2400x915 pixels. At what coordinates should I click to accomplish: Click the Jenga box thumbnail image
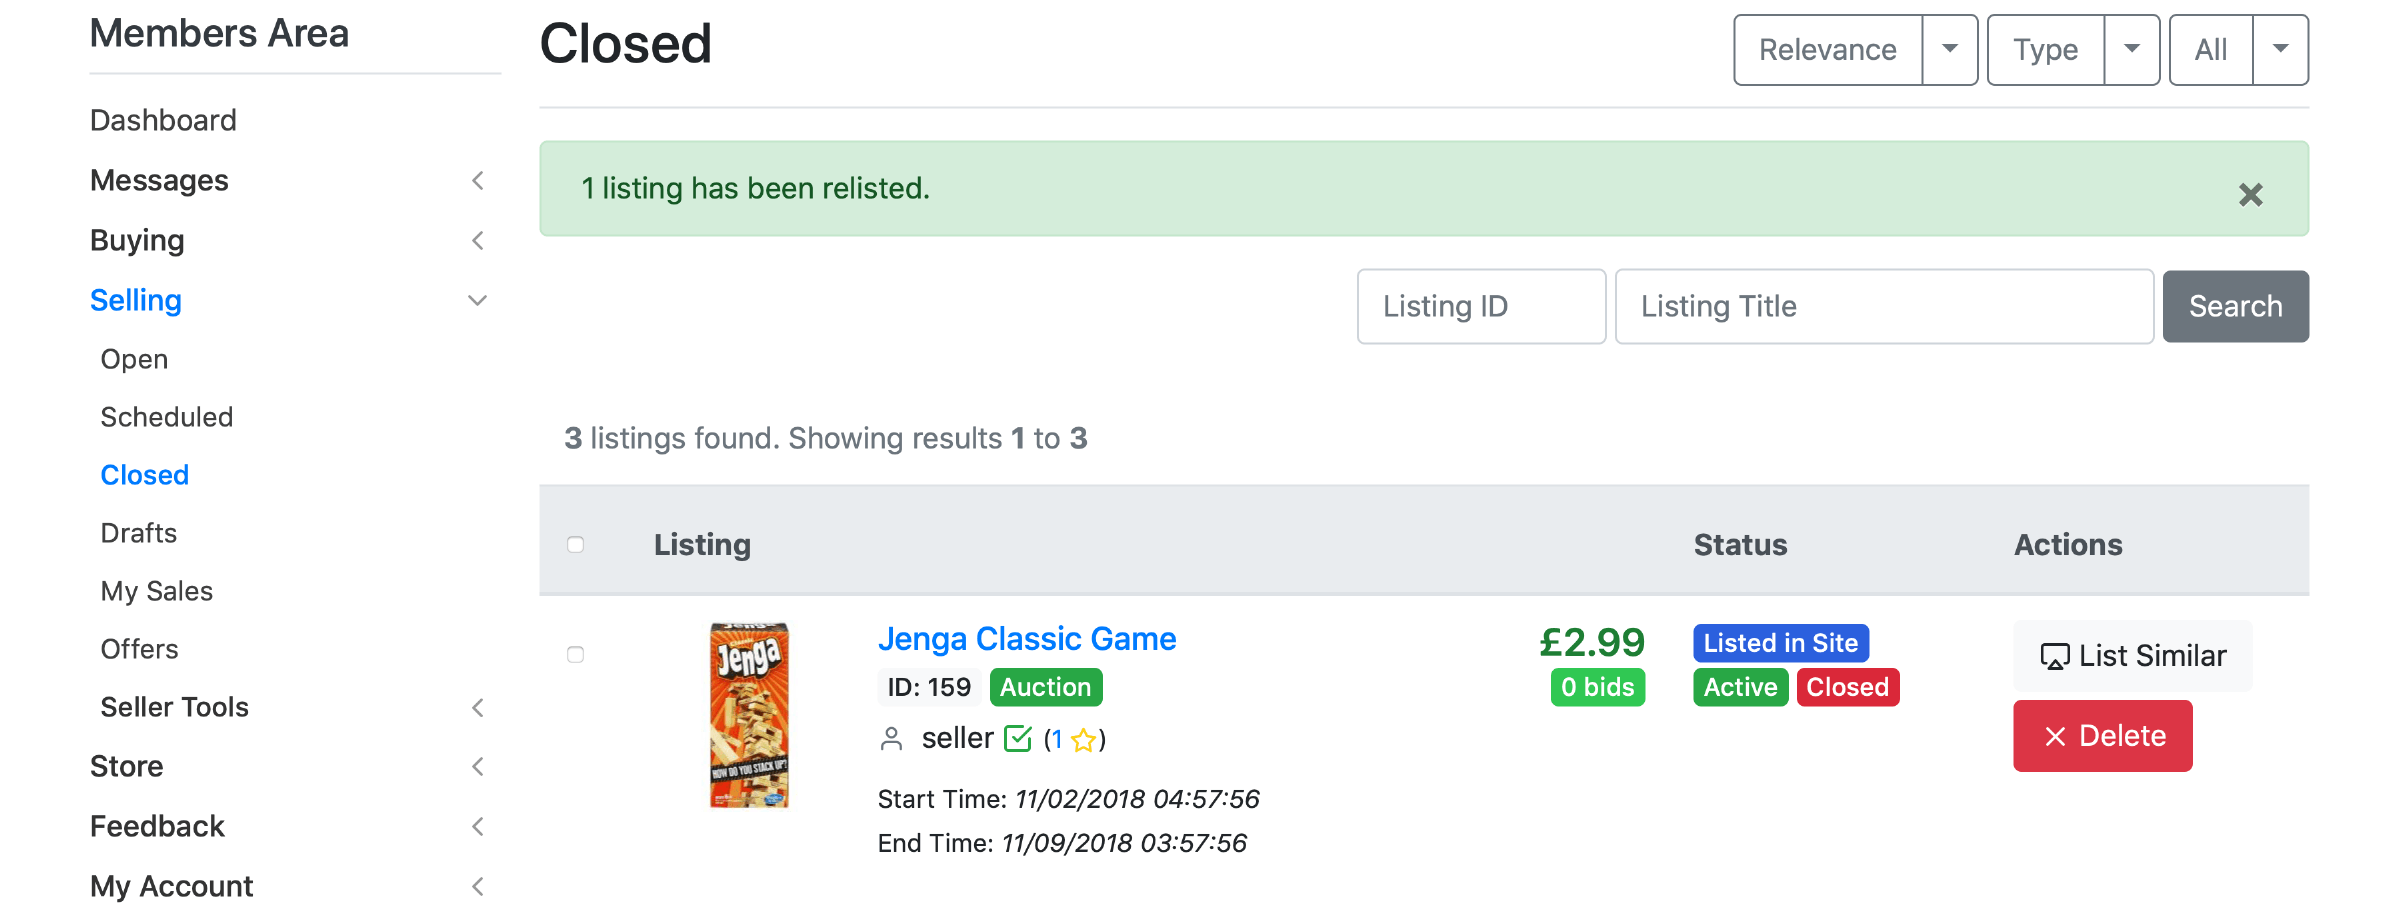pos(749,715)
